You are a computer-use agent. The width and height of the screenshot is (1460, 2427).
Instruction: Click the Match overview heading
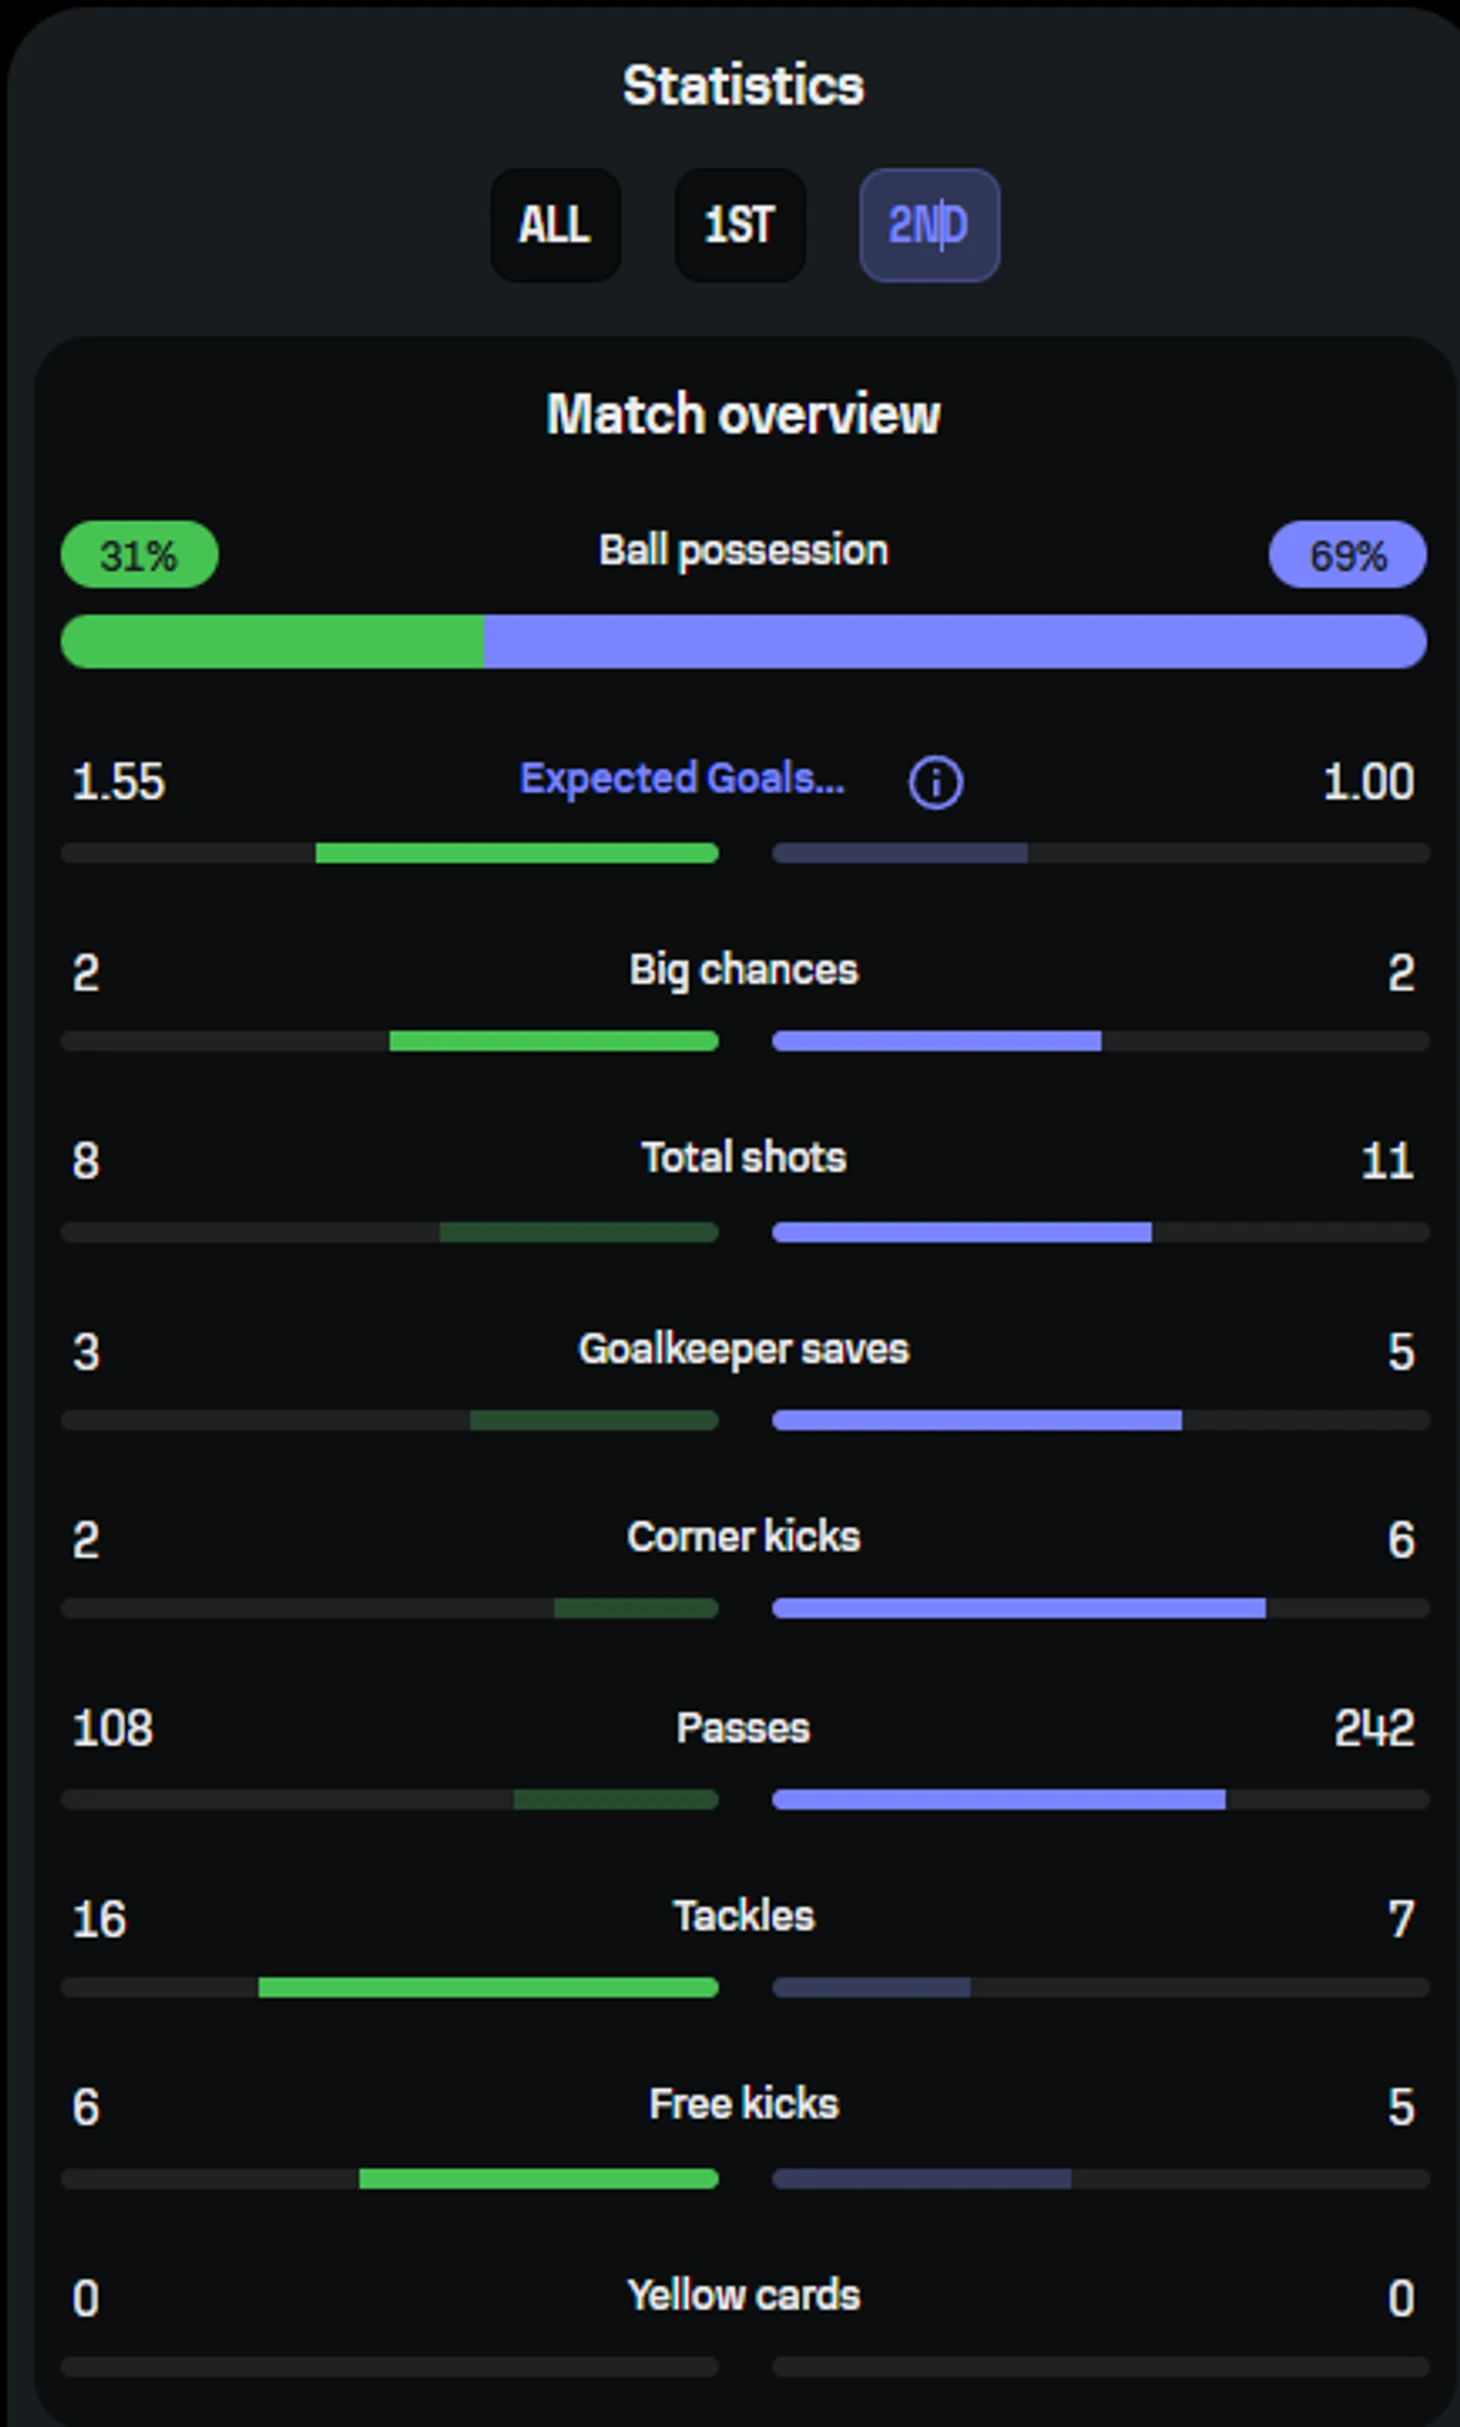tap(743, 414)
